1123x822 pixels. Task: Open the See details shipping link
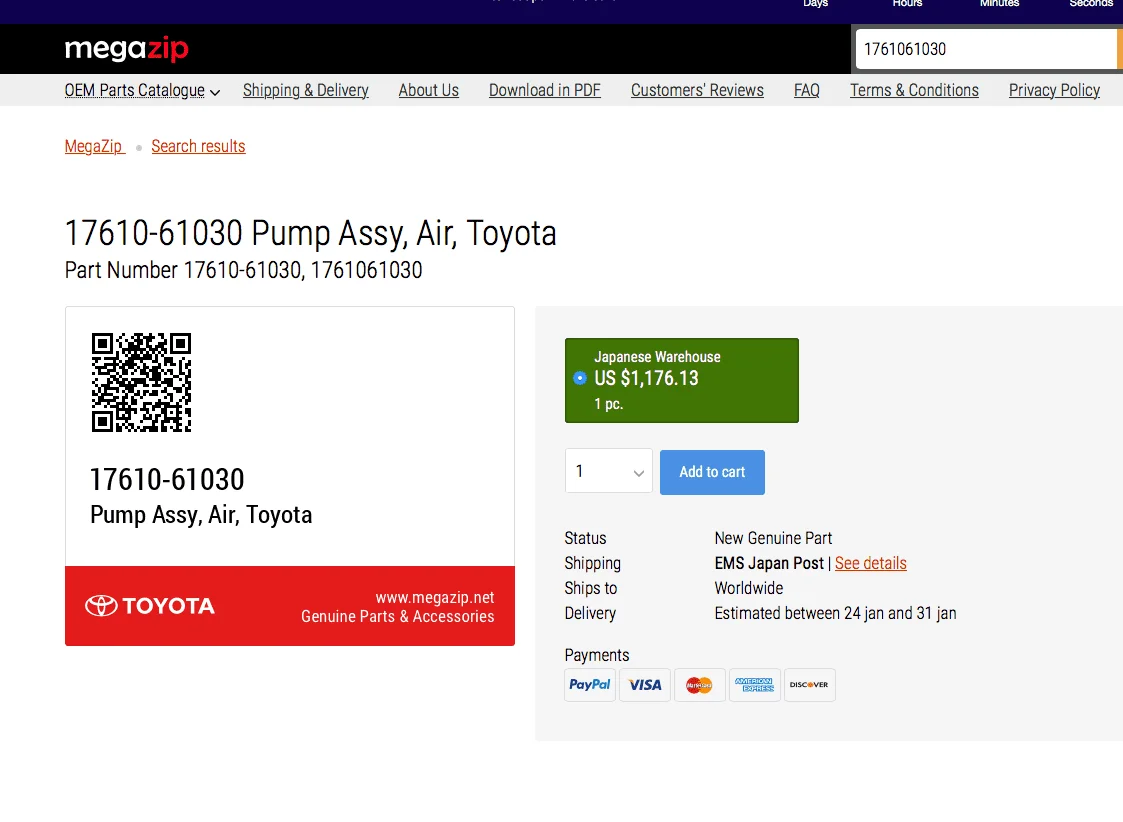(870, 563)
